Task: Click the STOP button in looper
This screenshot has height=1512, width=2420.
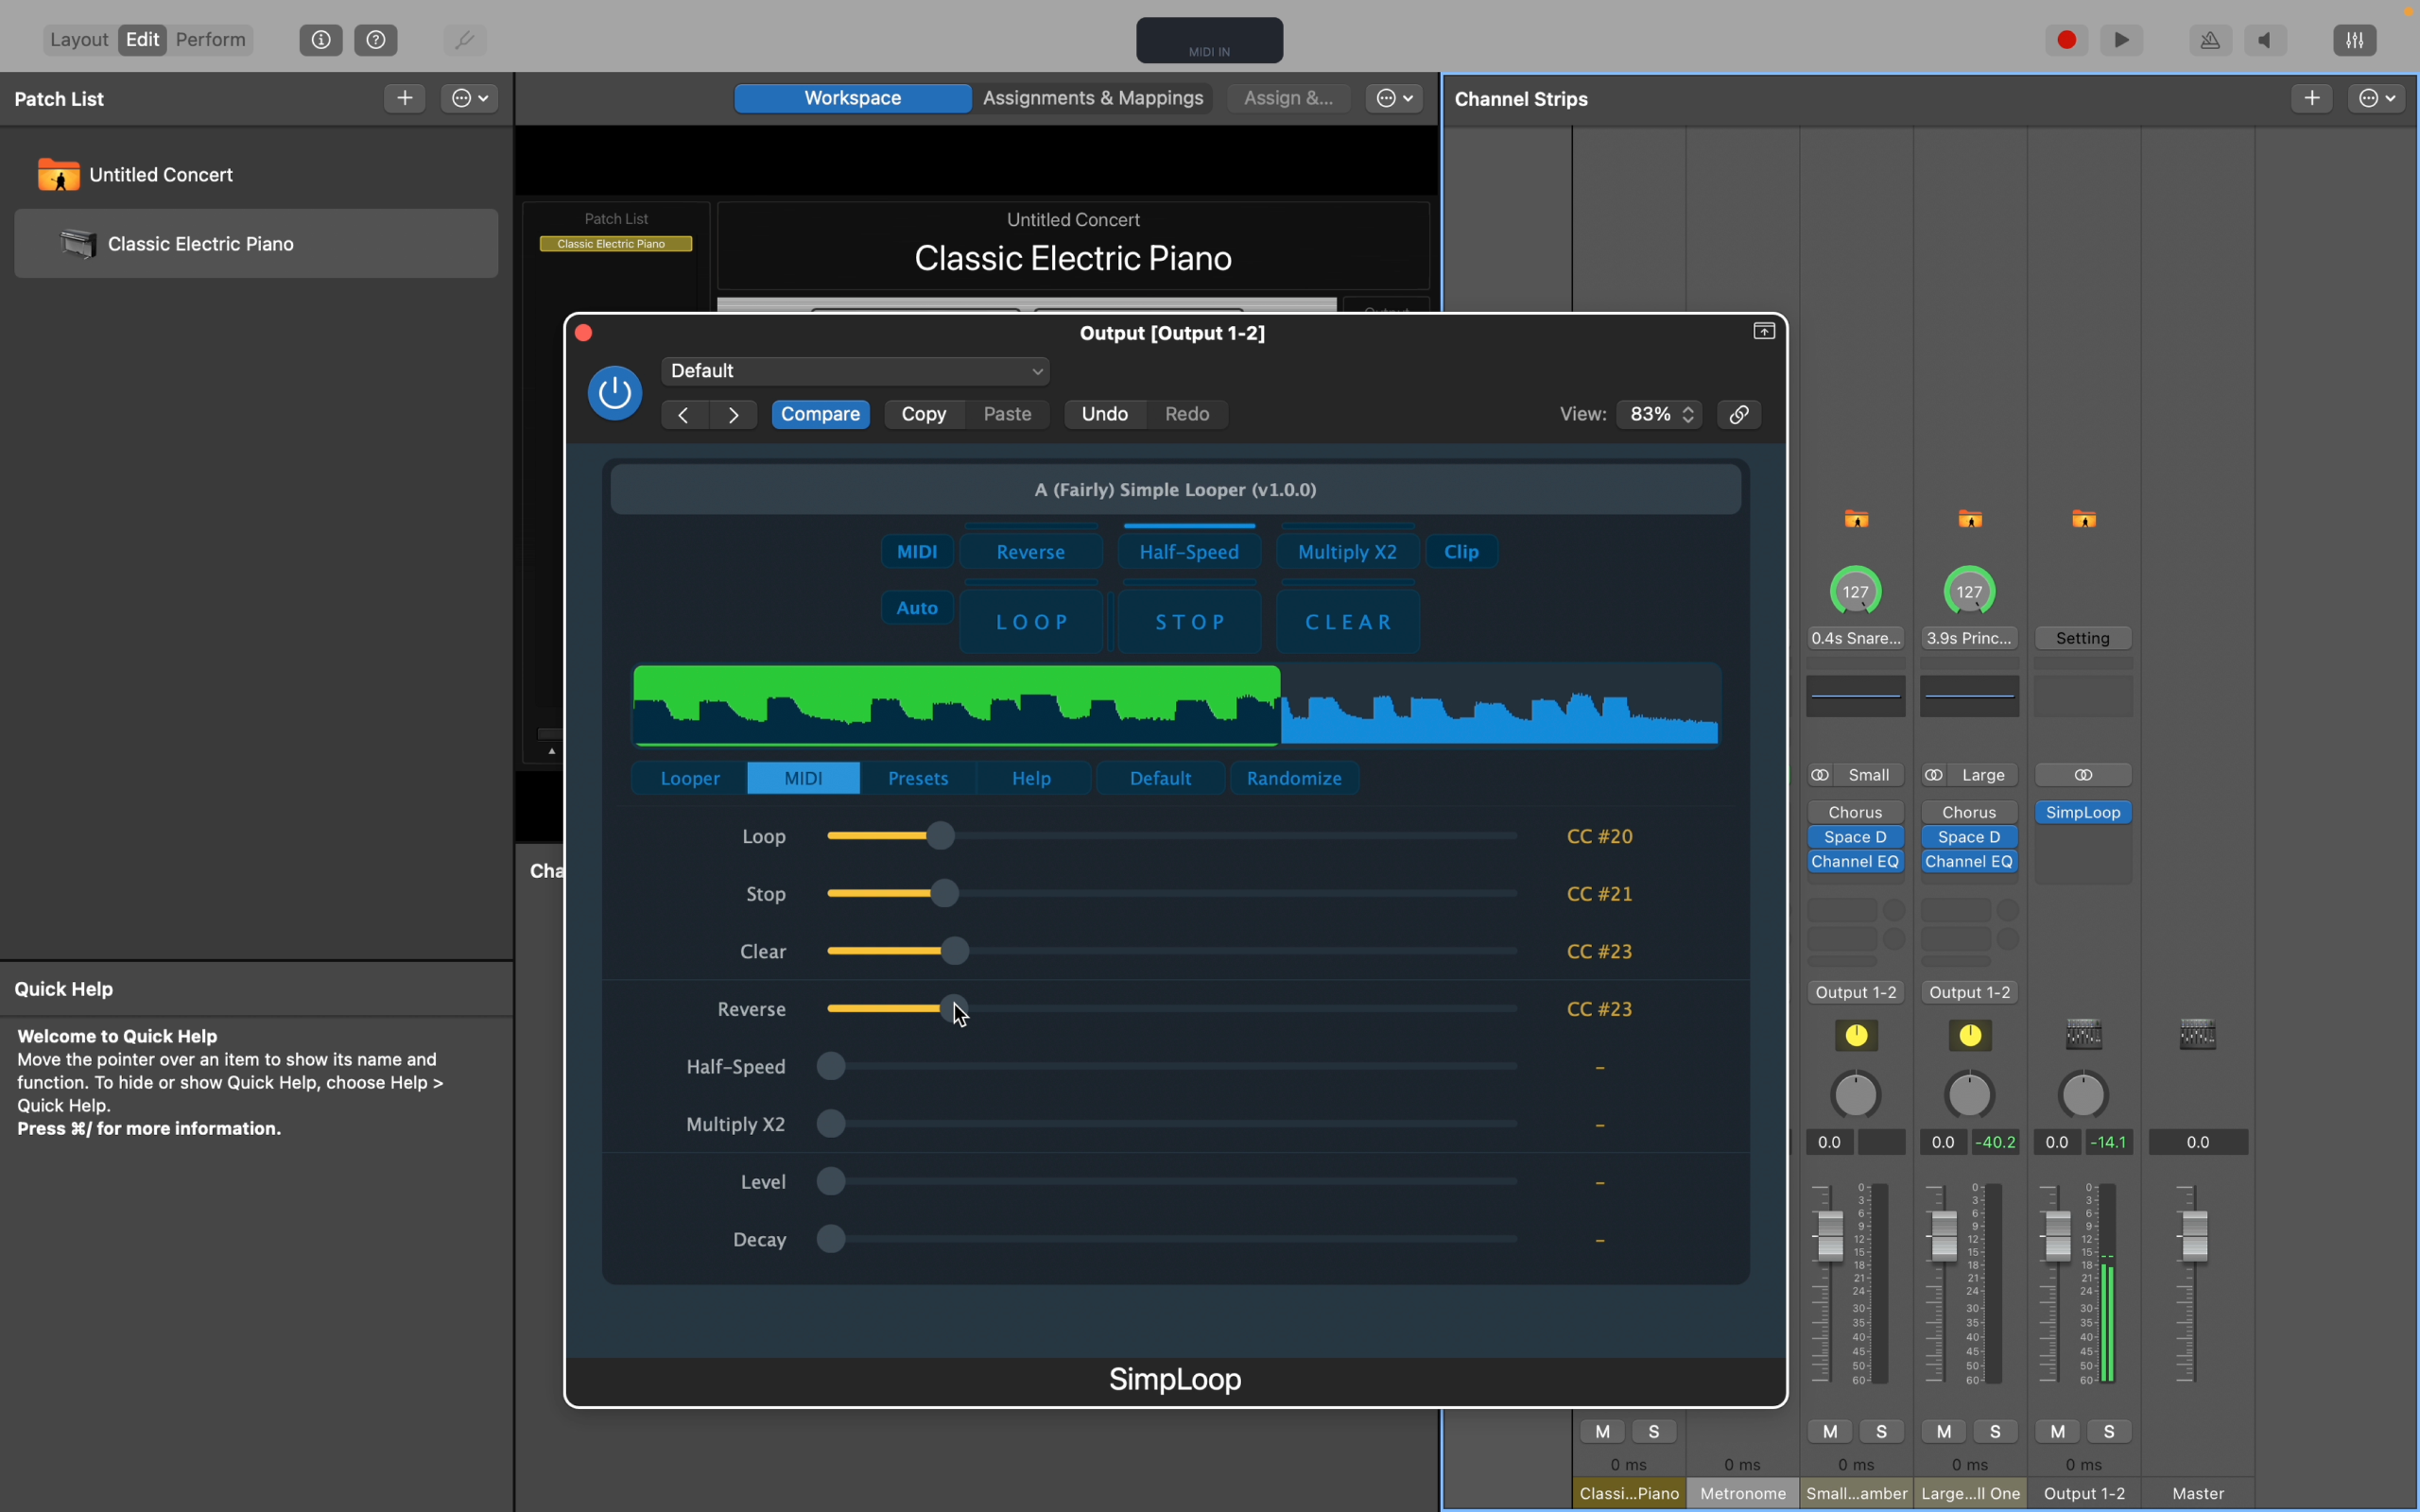Action: click(x=1189, y=623)
